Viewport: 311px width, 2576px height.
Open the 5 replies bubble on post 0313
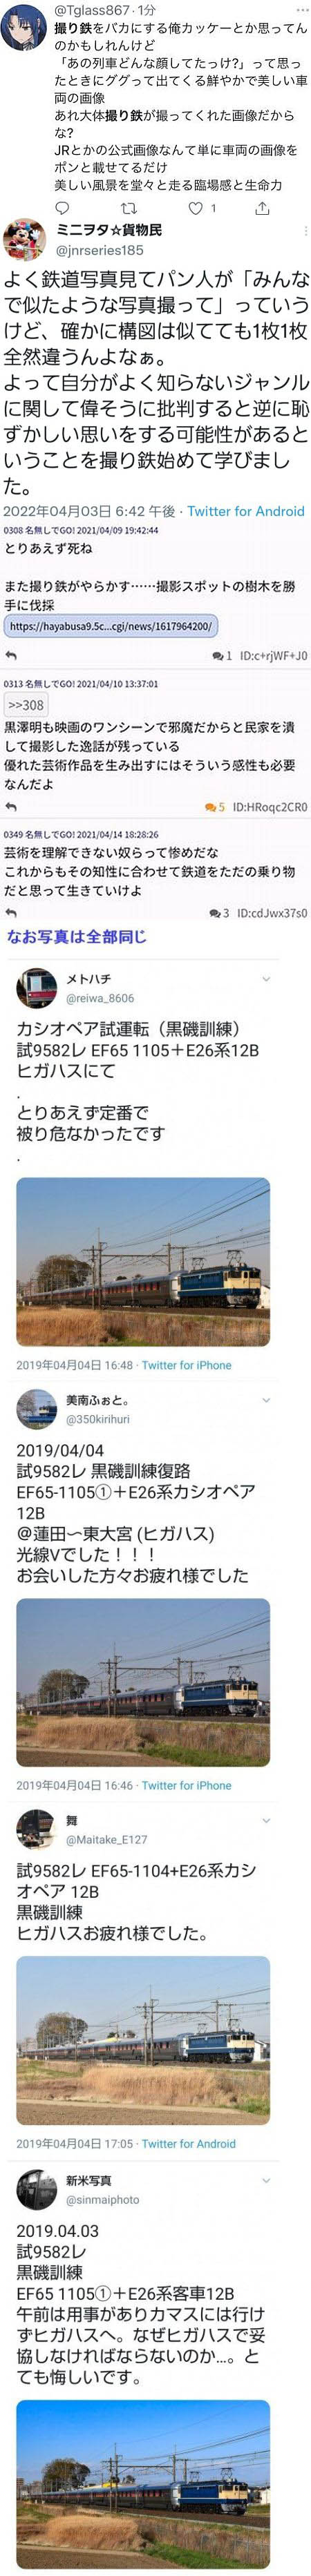coord(214,807)
